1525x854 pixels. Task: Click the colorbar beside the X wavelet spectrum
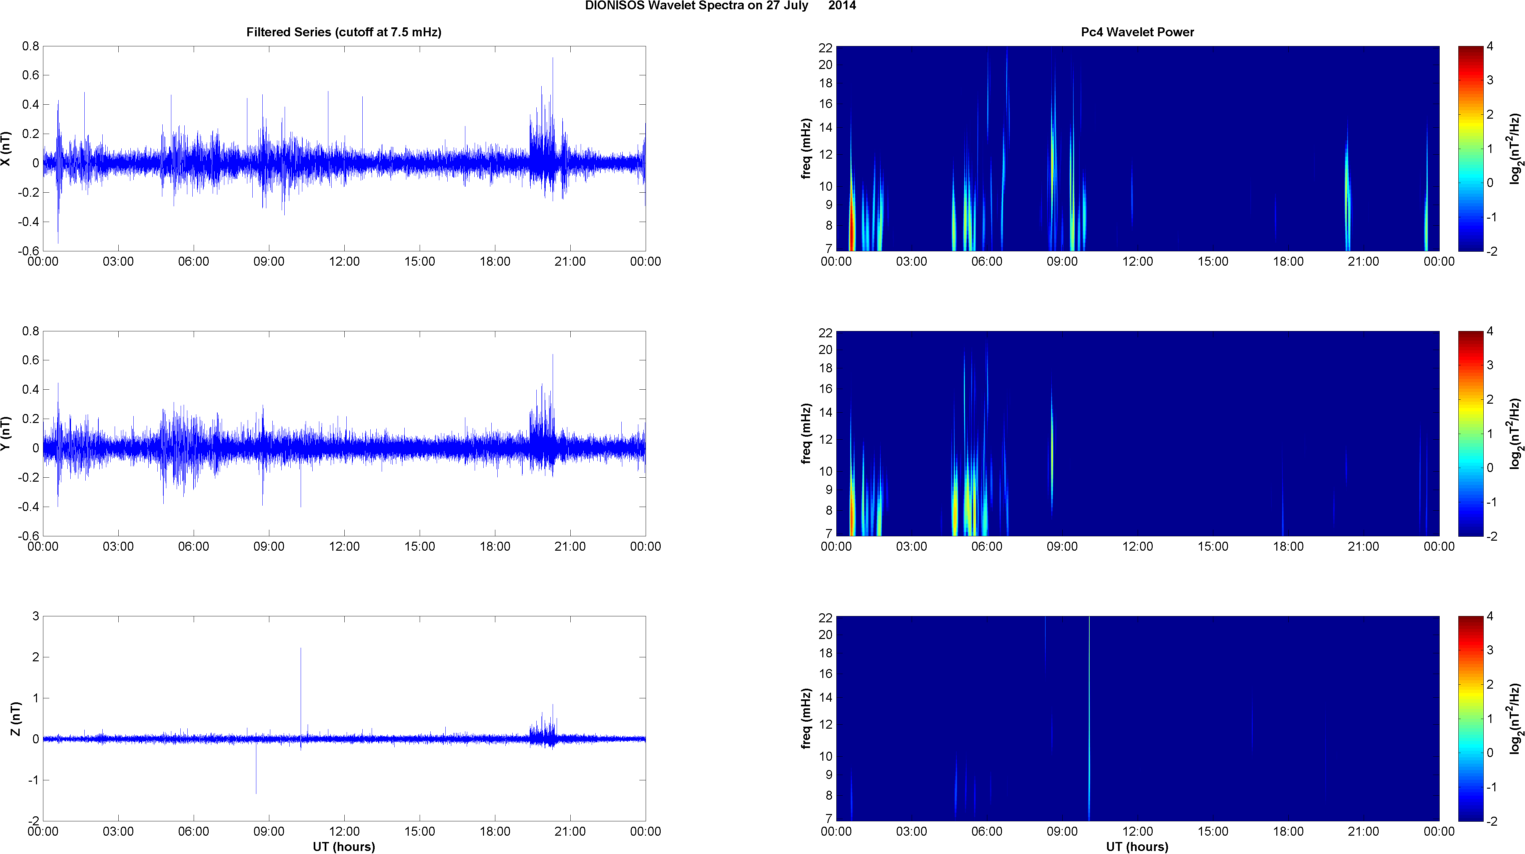click(1470, 148)
